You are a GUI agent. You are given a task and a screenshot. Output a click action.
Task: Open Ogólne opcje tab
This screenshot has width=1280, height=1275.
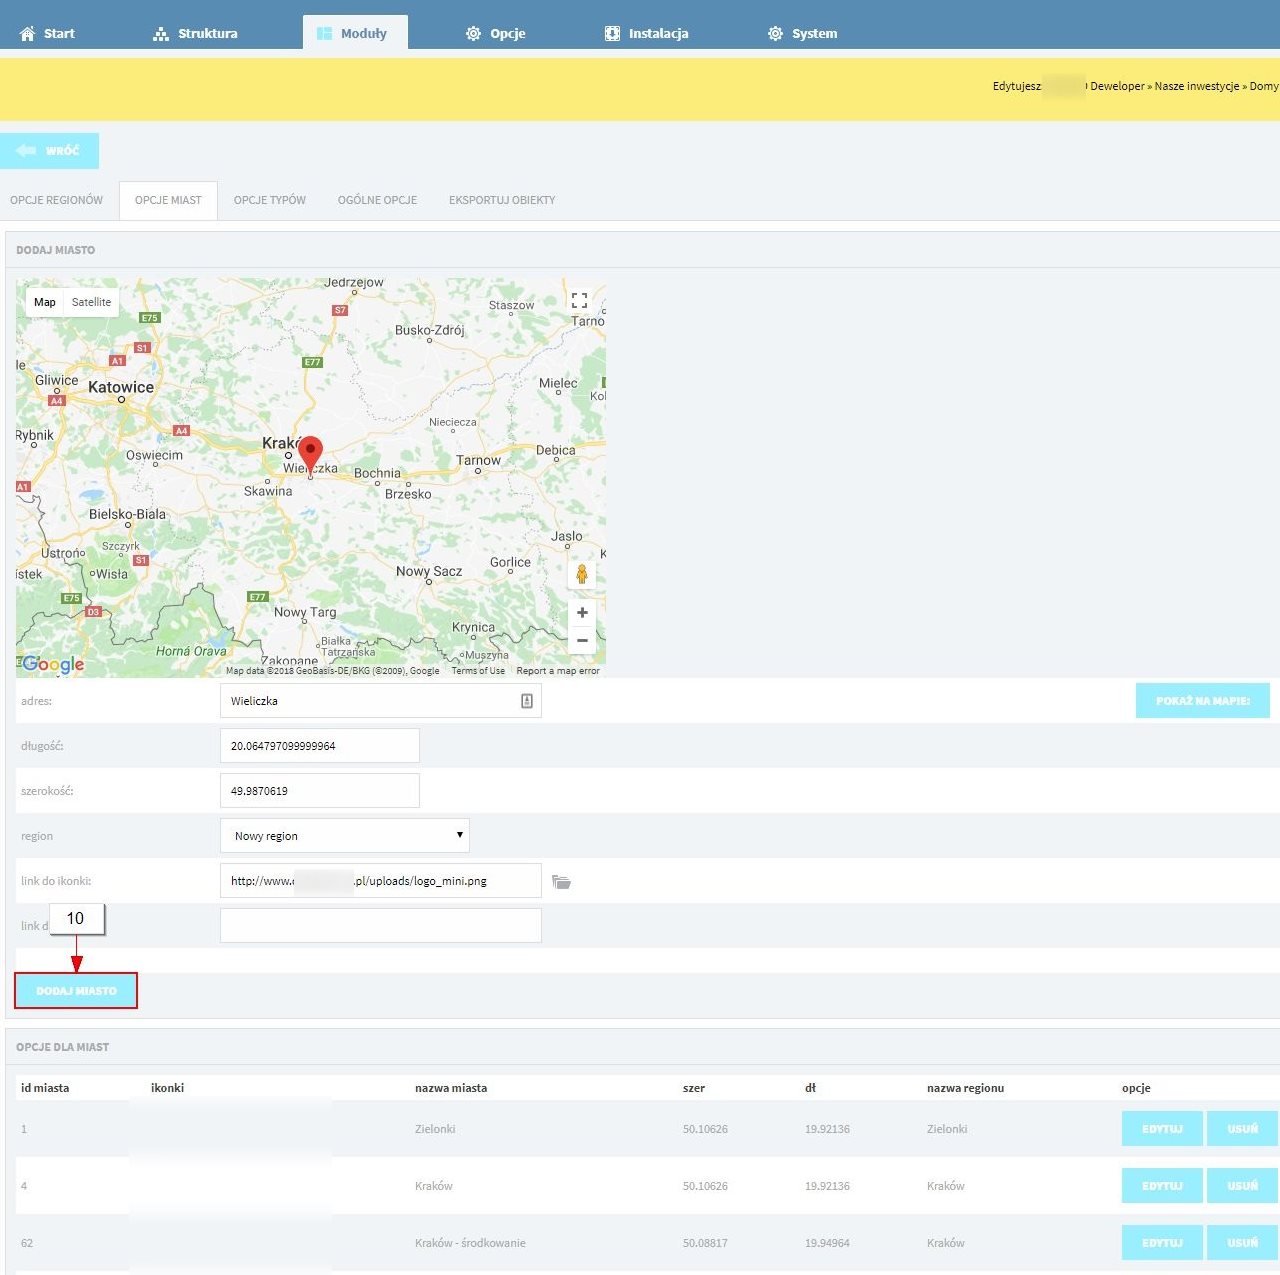[377, 200]
